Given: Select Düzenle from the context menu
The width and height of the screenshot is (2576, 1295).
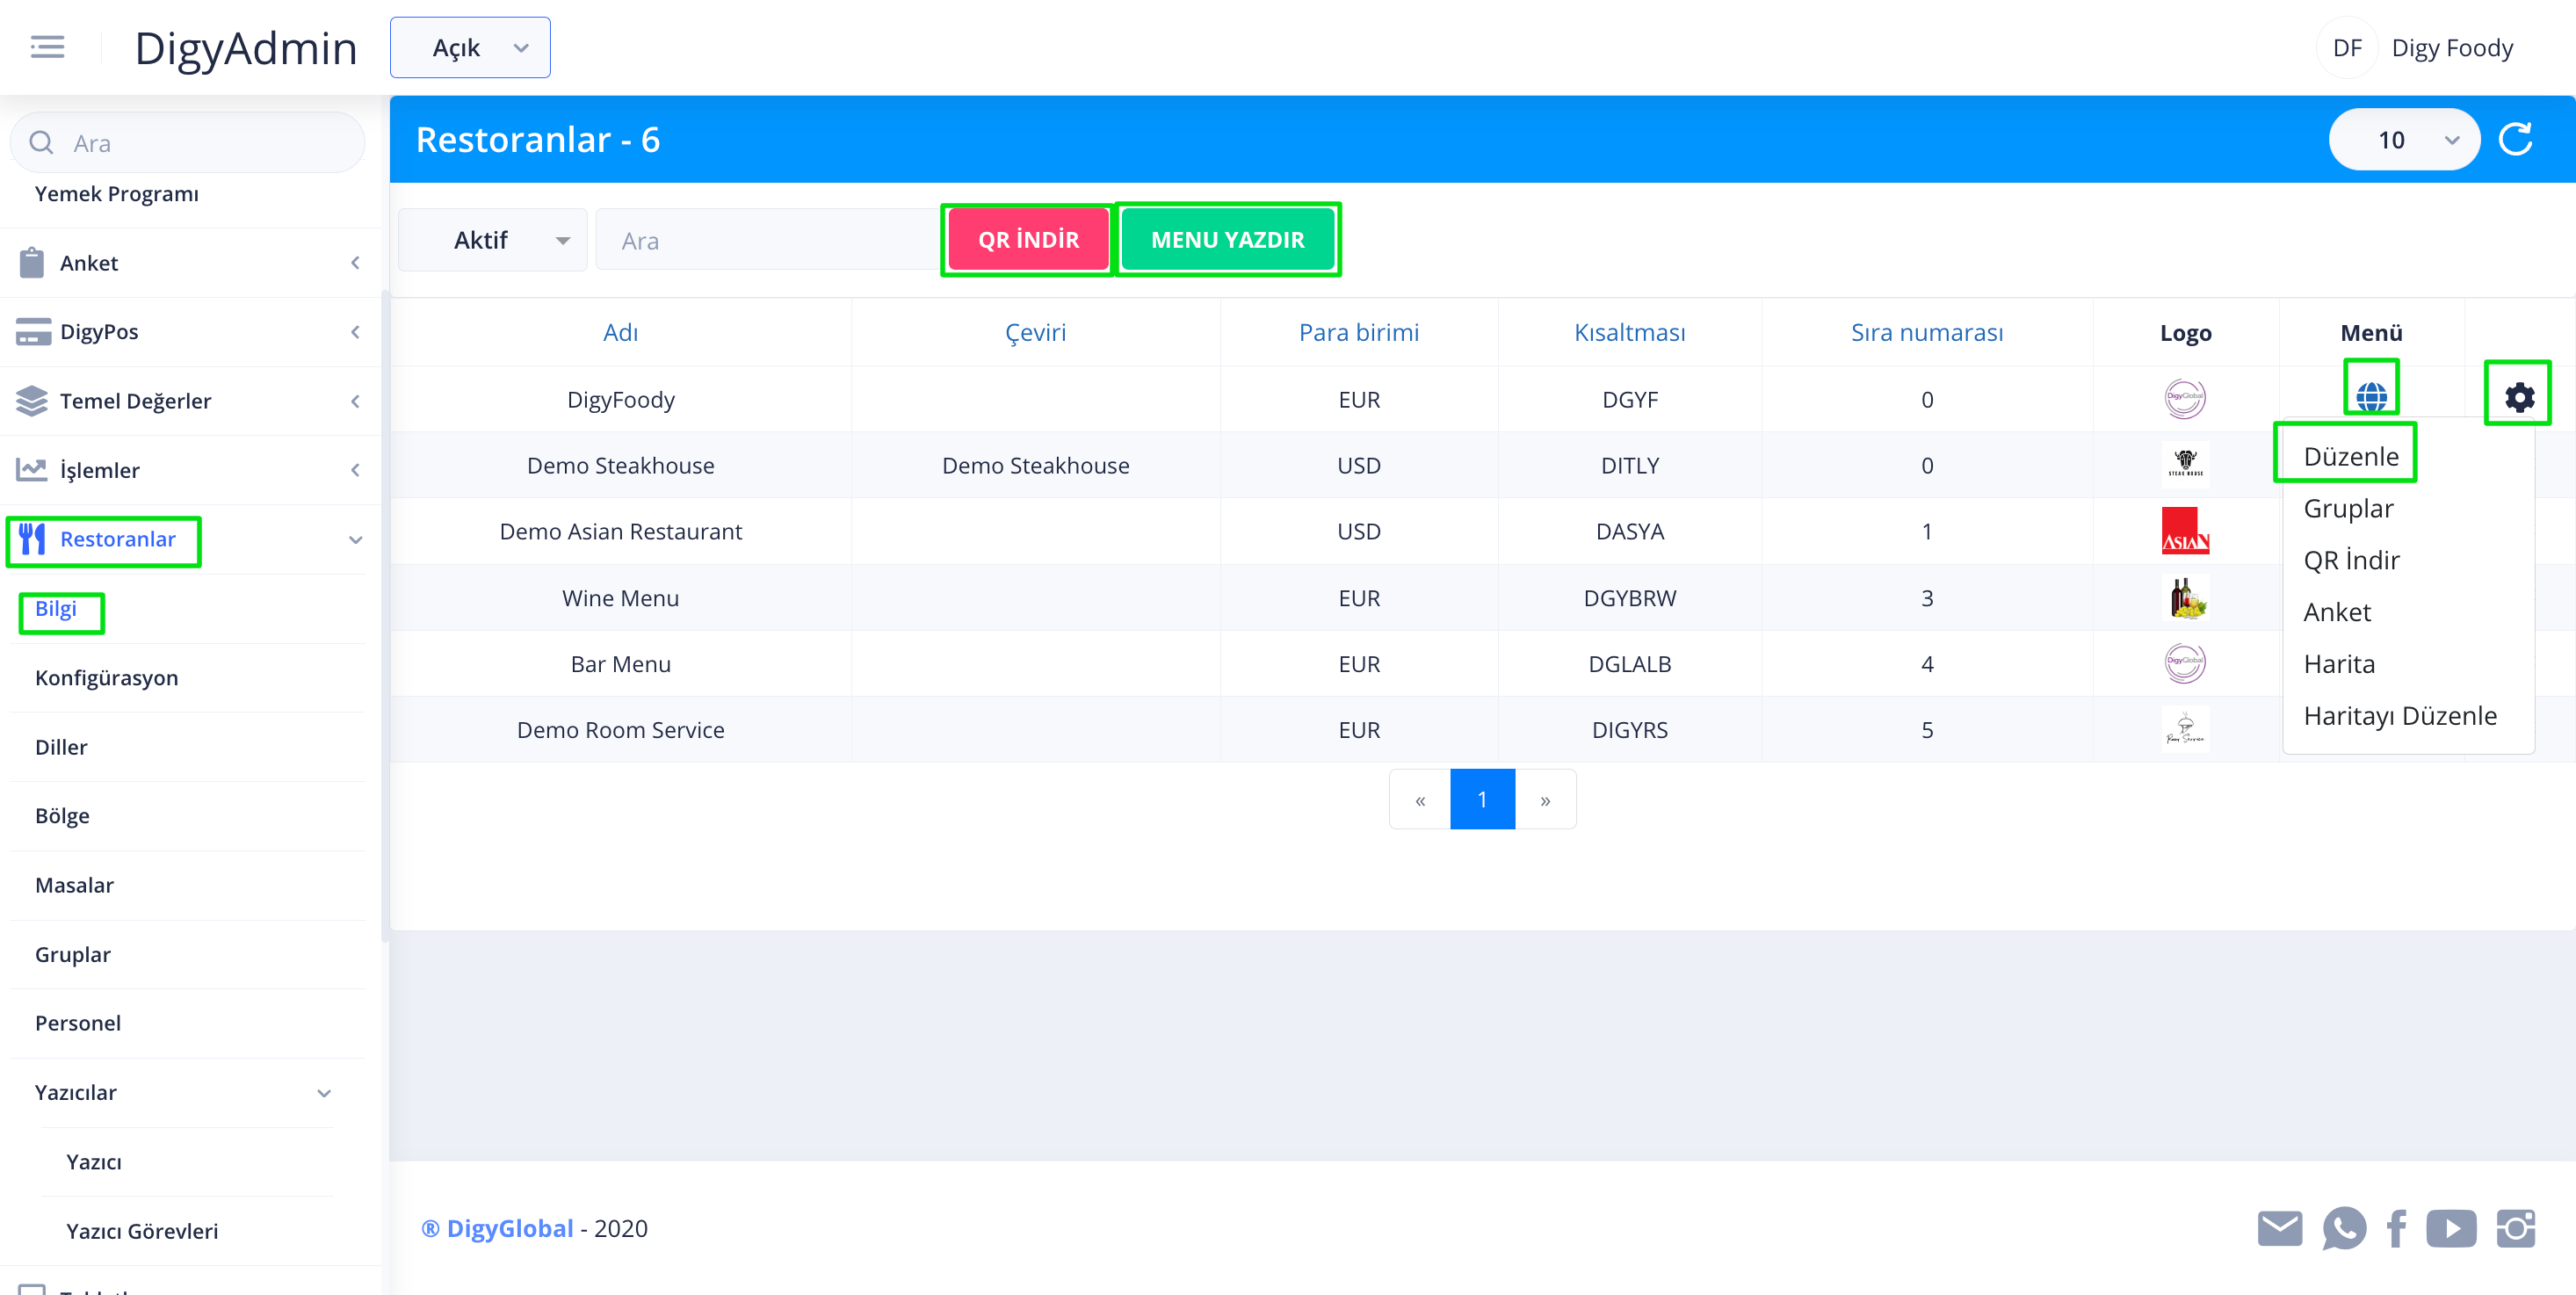Looking at the screenshot, I should 2350,457.
